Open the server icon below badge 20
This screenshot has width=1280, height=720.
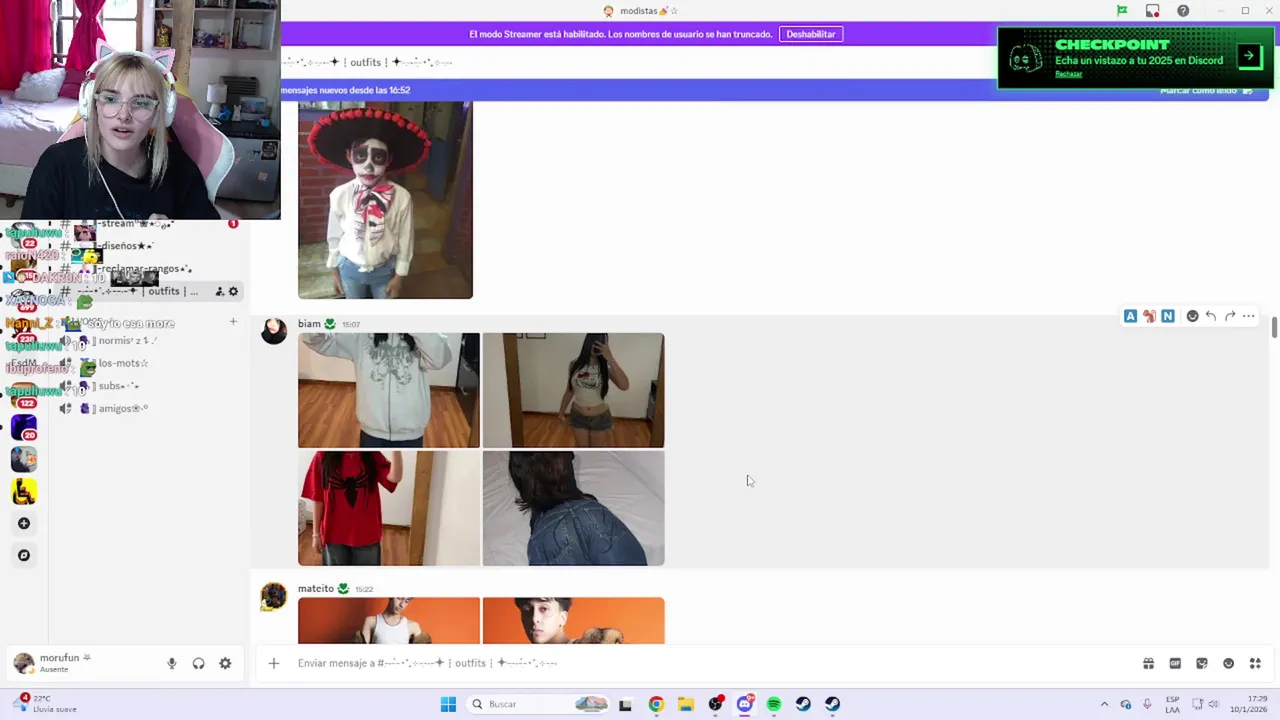[24, 459]
